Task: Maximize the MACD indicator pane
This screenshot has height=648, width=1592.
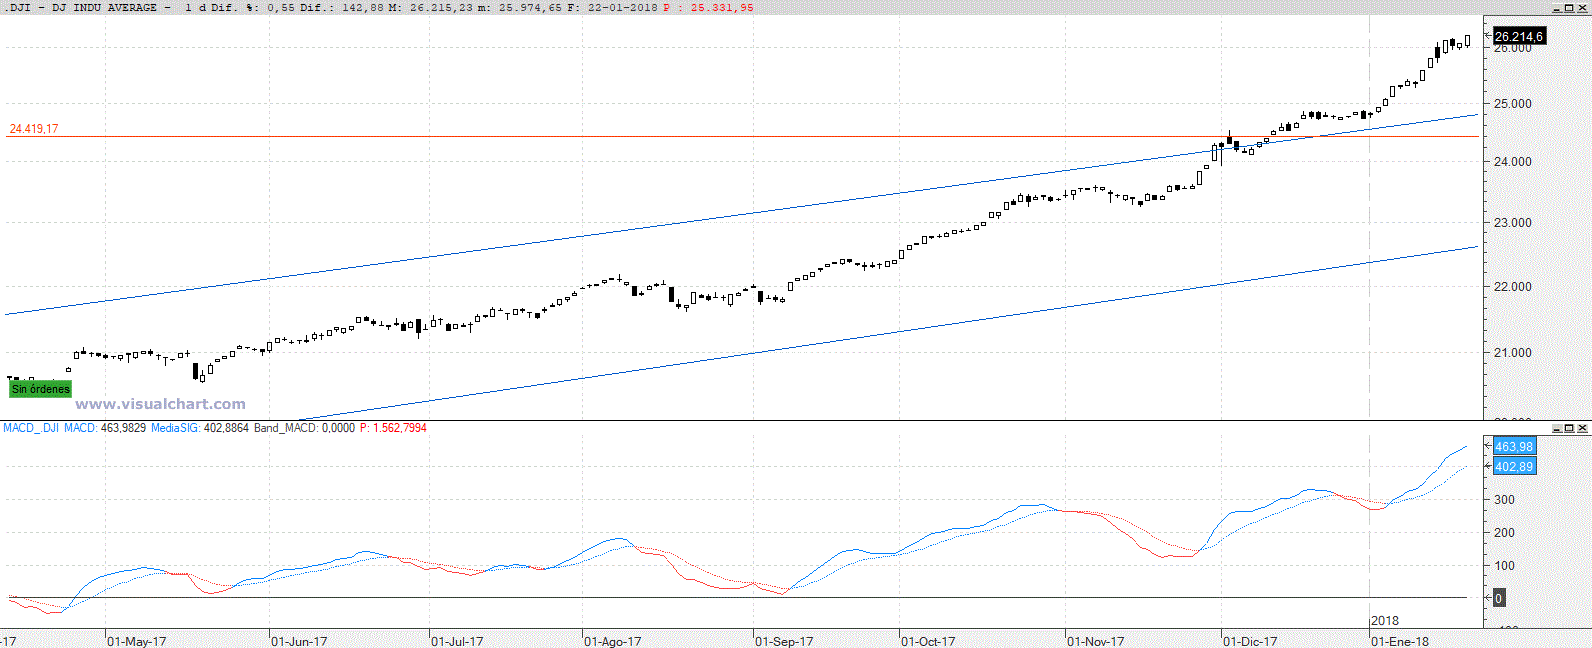Action: point(1569,428)
